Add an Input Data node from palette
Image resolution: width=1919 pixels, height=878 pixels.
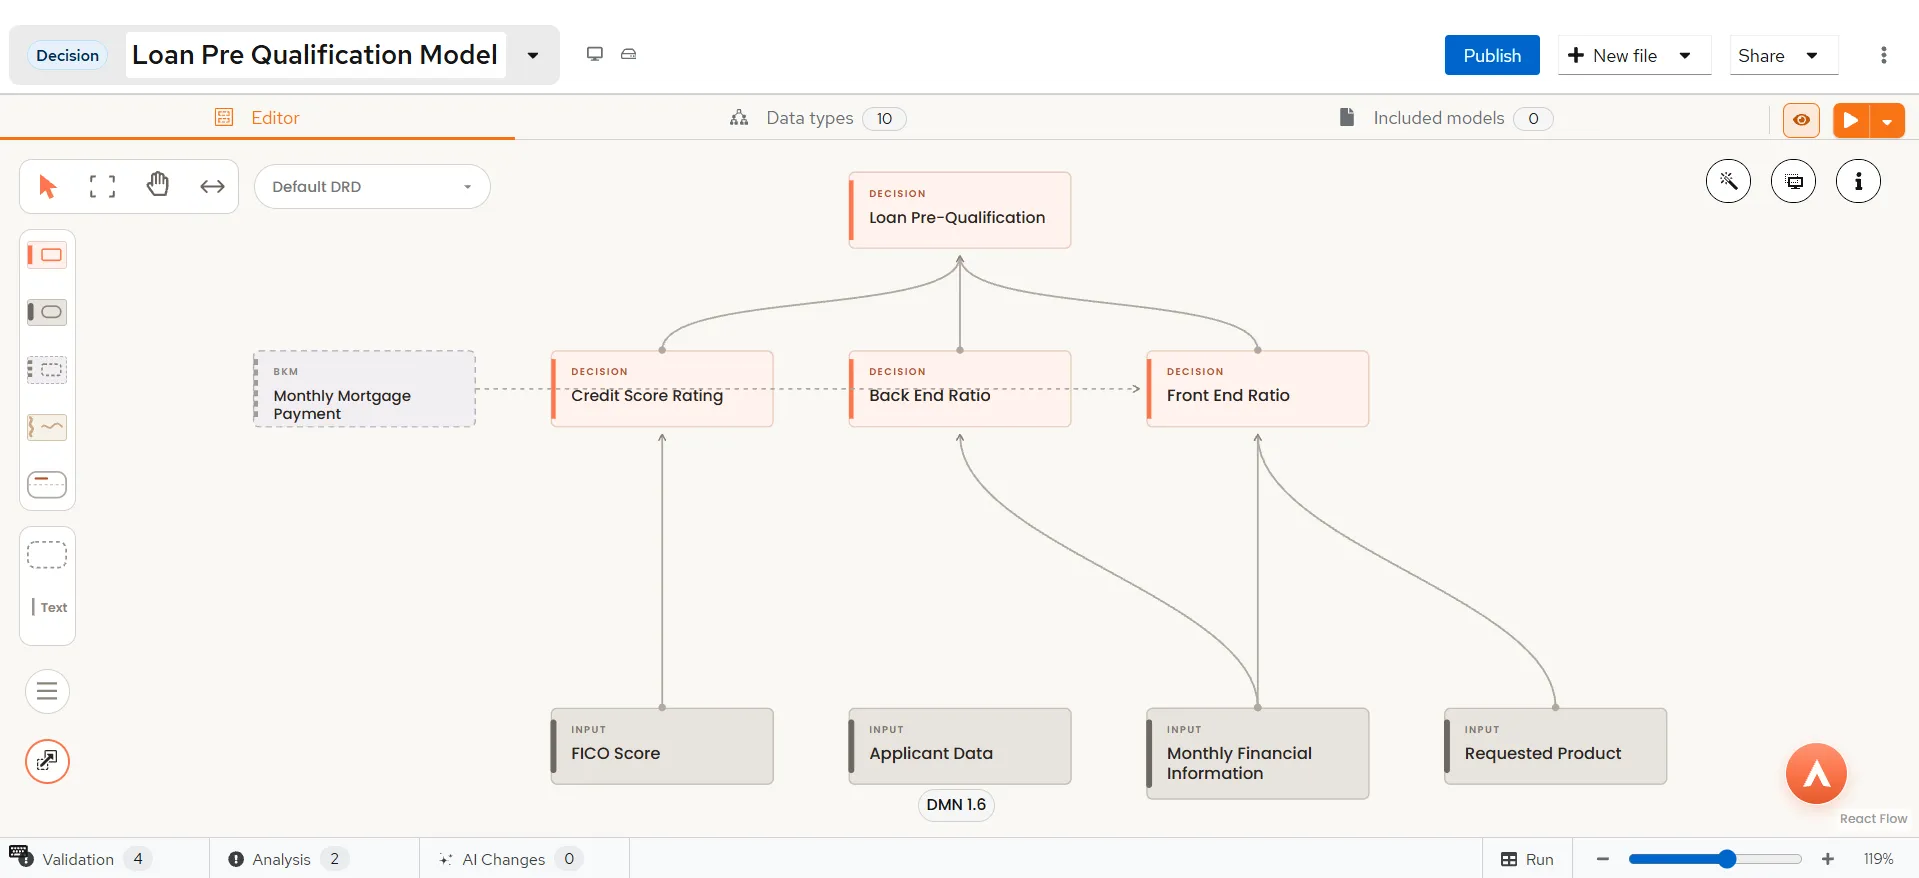tap(47, 312)
